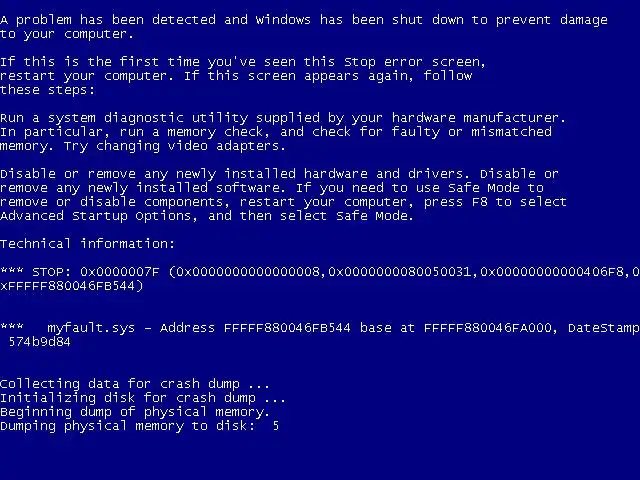Click the 'Run a system diagnostic utility' line
The width and height of the screenshot is (640, 480).
point(283,118)
